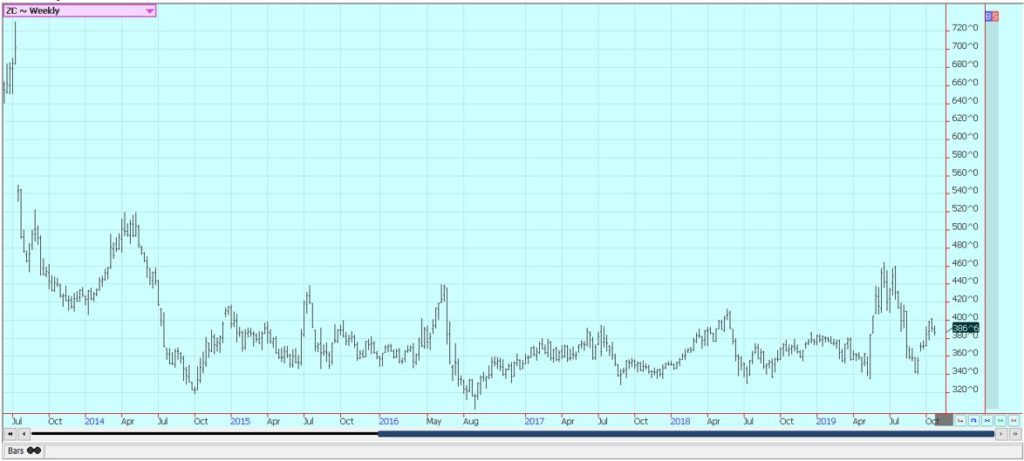The width and height of the screenshot is (1024, 461).
Task: Click the 2016 label on time axis
Action: 389,421
